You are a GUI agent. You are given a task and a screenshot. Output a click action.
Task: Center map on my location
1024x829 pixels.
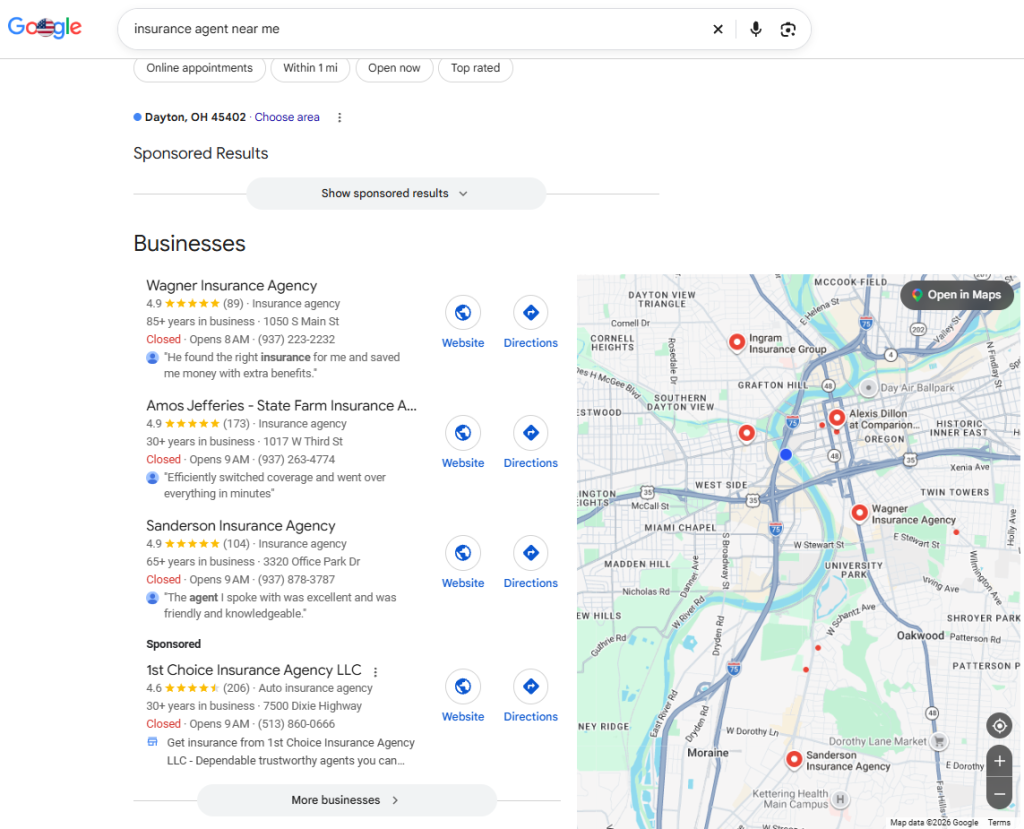[x=999, y=726]
